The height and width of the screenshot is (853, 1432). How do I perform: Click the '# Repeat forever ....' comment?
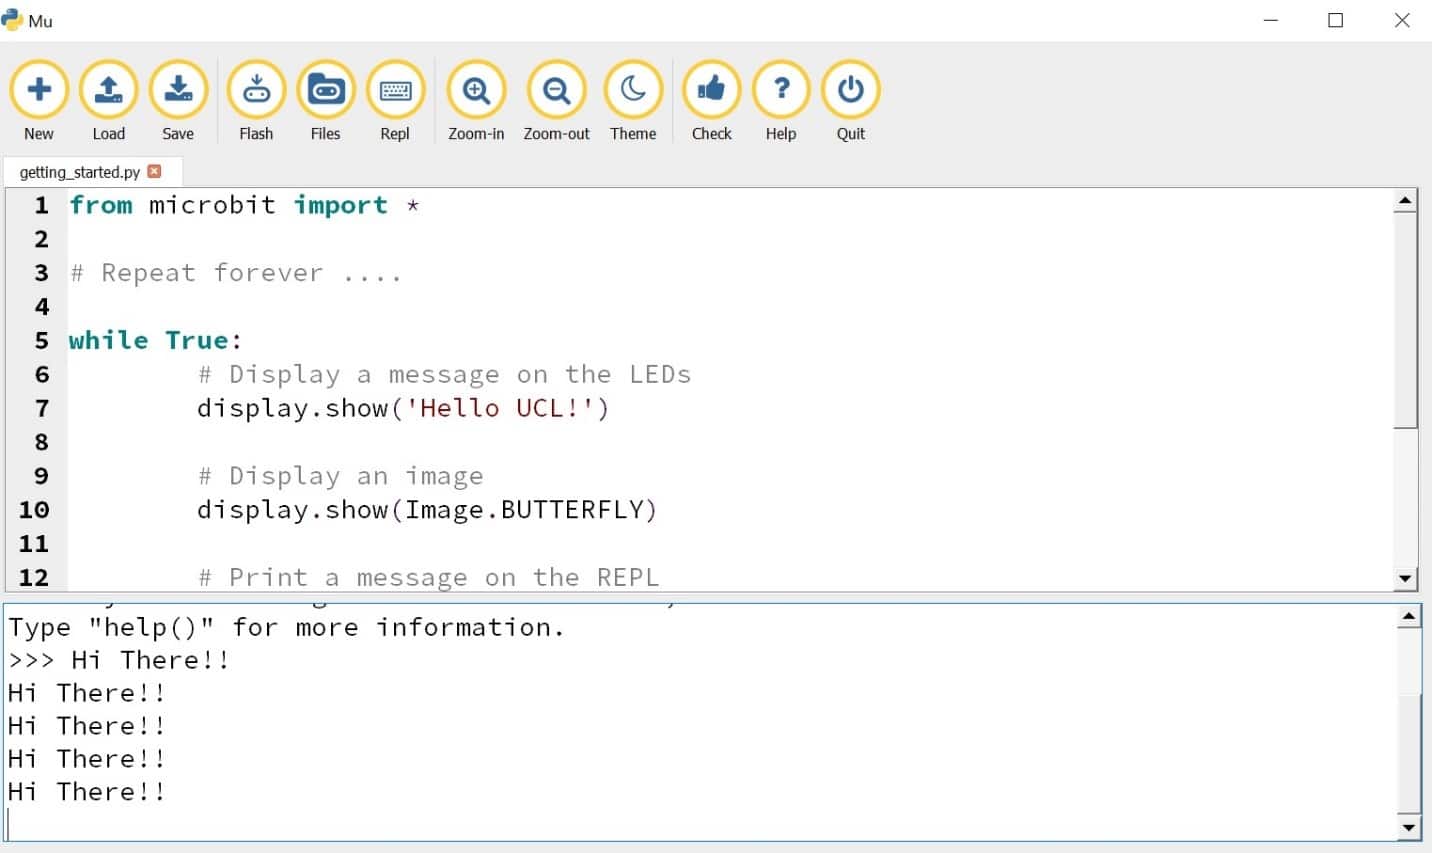[236, 273]
